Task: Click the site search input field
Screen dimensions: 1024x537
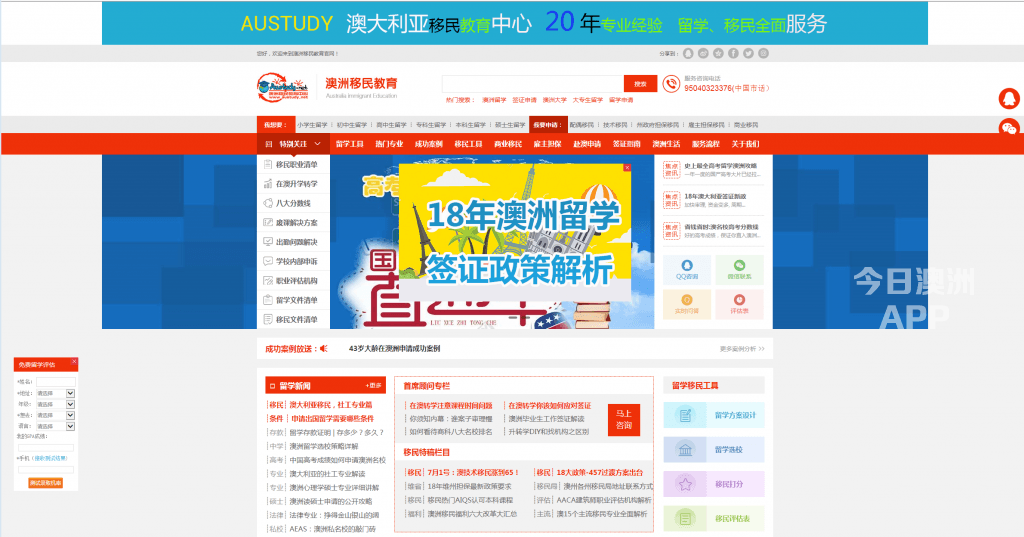Action: [532, 84]
